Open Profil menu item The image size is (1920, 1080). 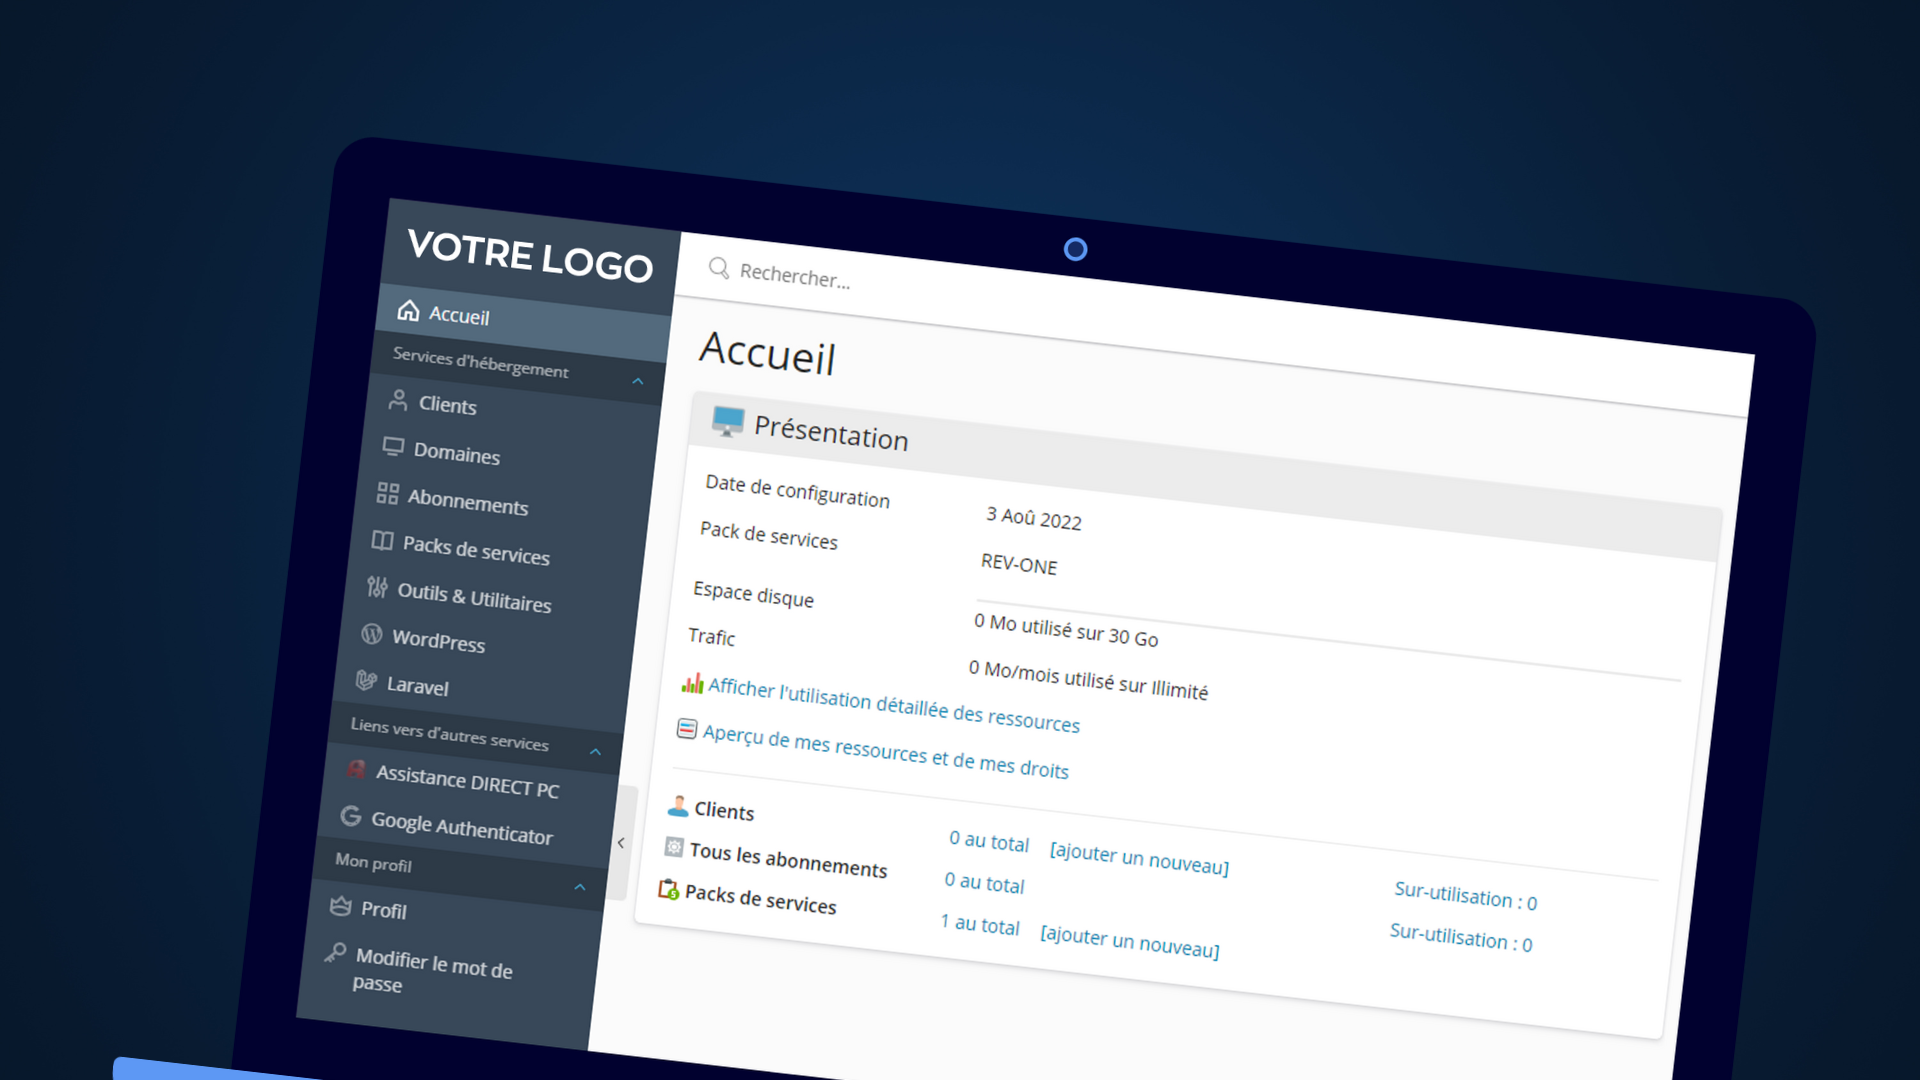click(x=383, y=910)
